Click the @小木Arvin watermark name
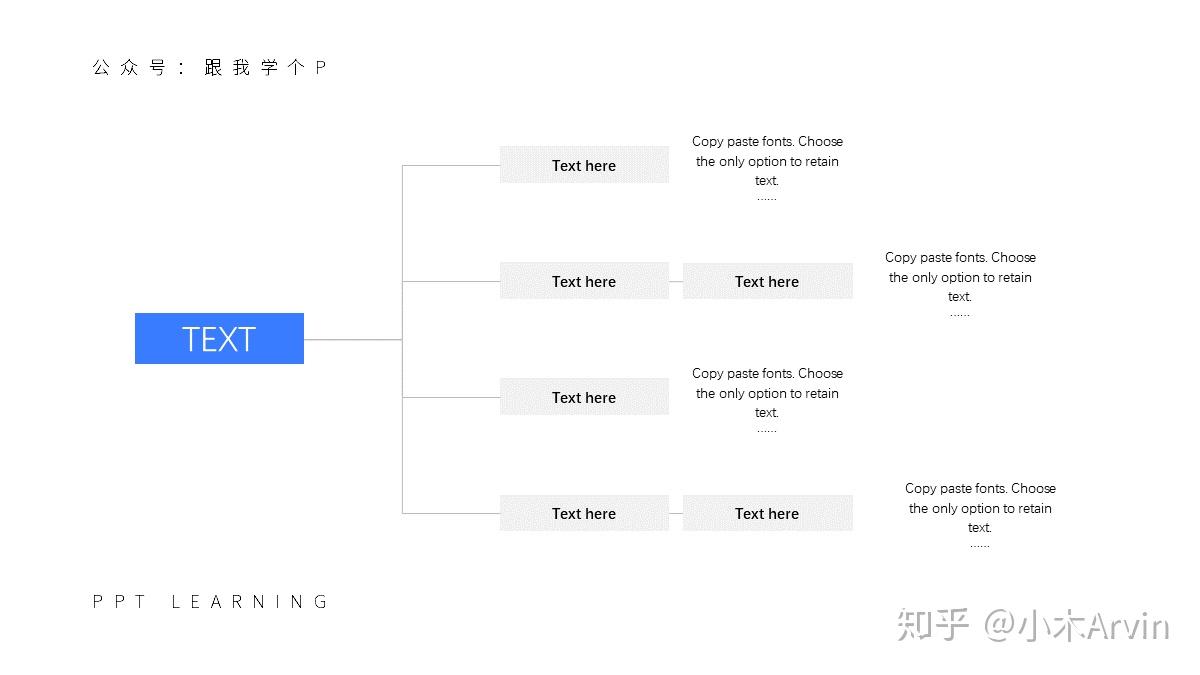 click(x=1076, y=627)
